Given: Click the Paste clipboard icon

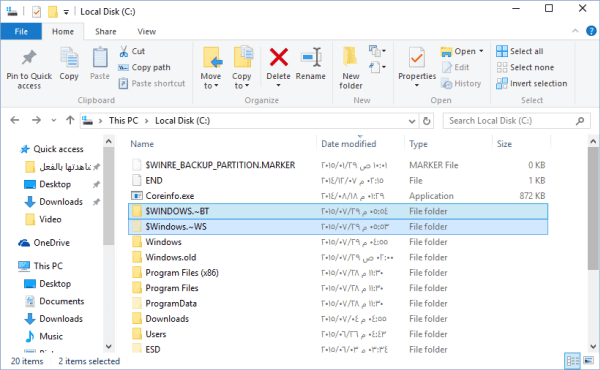Looking at the screenshot, I should click(x=100, y=58).
